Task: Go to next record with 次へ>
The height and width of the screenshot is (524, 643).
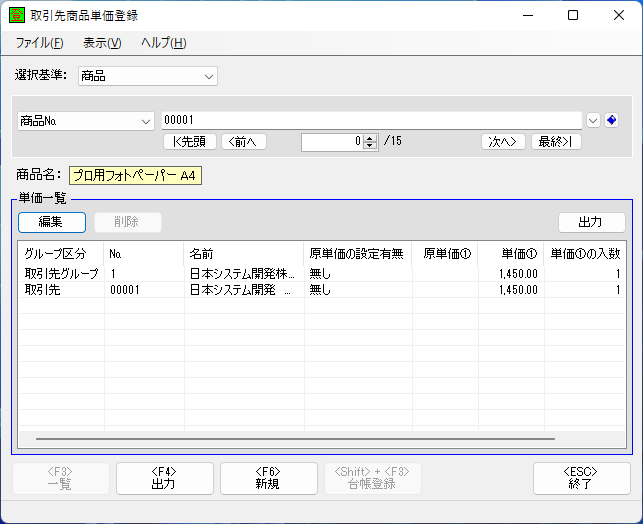Action: point(503,141)
